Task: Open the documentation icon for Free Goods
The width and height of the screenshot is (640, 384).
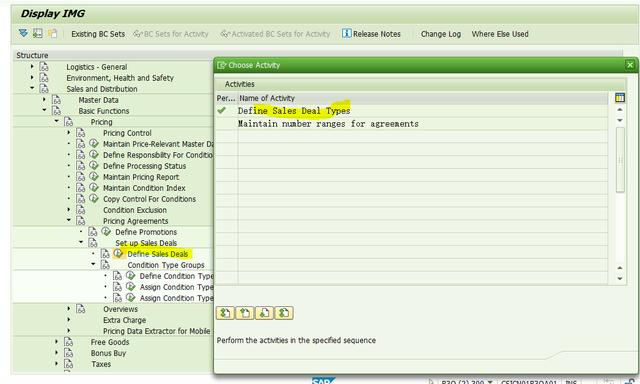Action: coord(69,342)
